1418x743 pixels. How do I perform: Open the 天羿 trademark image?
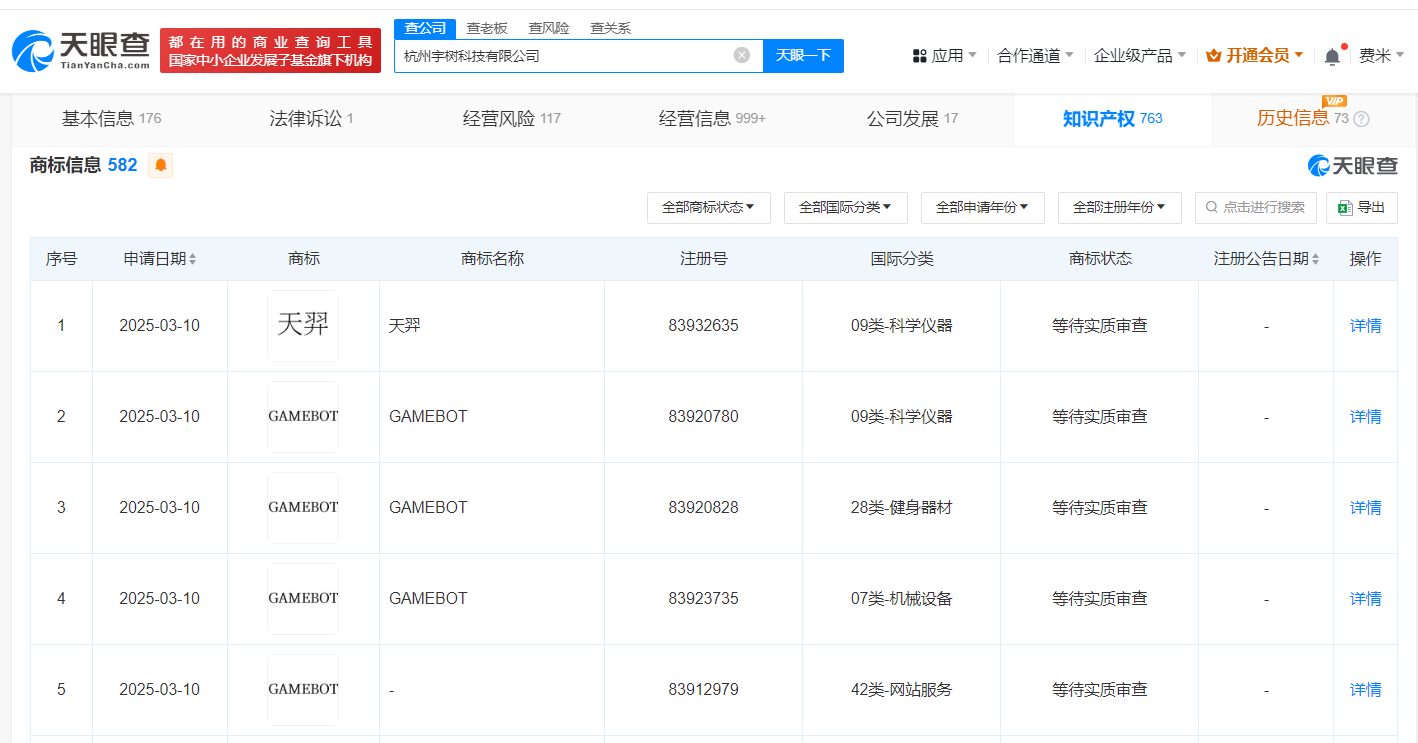(x=303, y=325)
